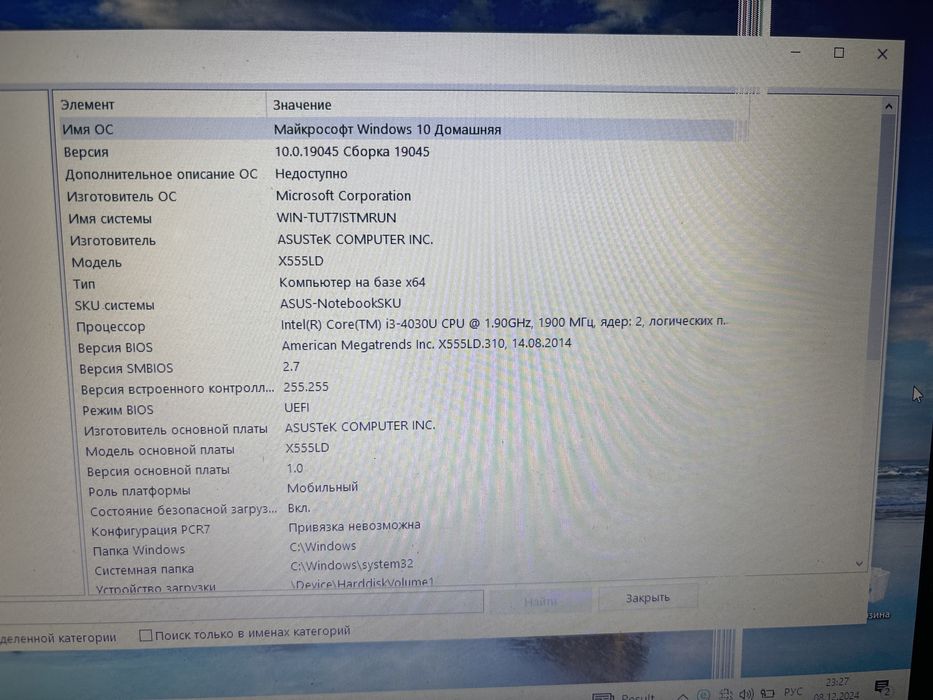The height and width of the screenshot is (700, 933).
Task: Close the system information window
Action: 882,54
